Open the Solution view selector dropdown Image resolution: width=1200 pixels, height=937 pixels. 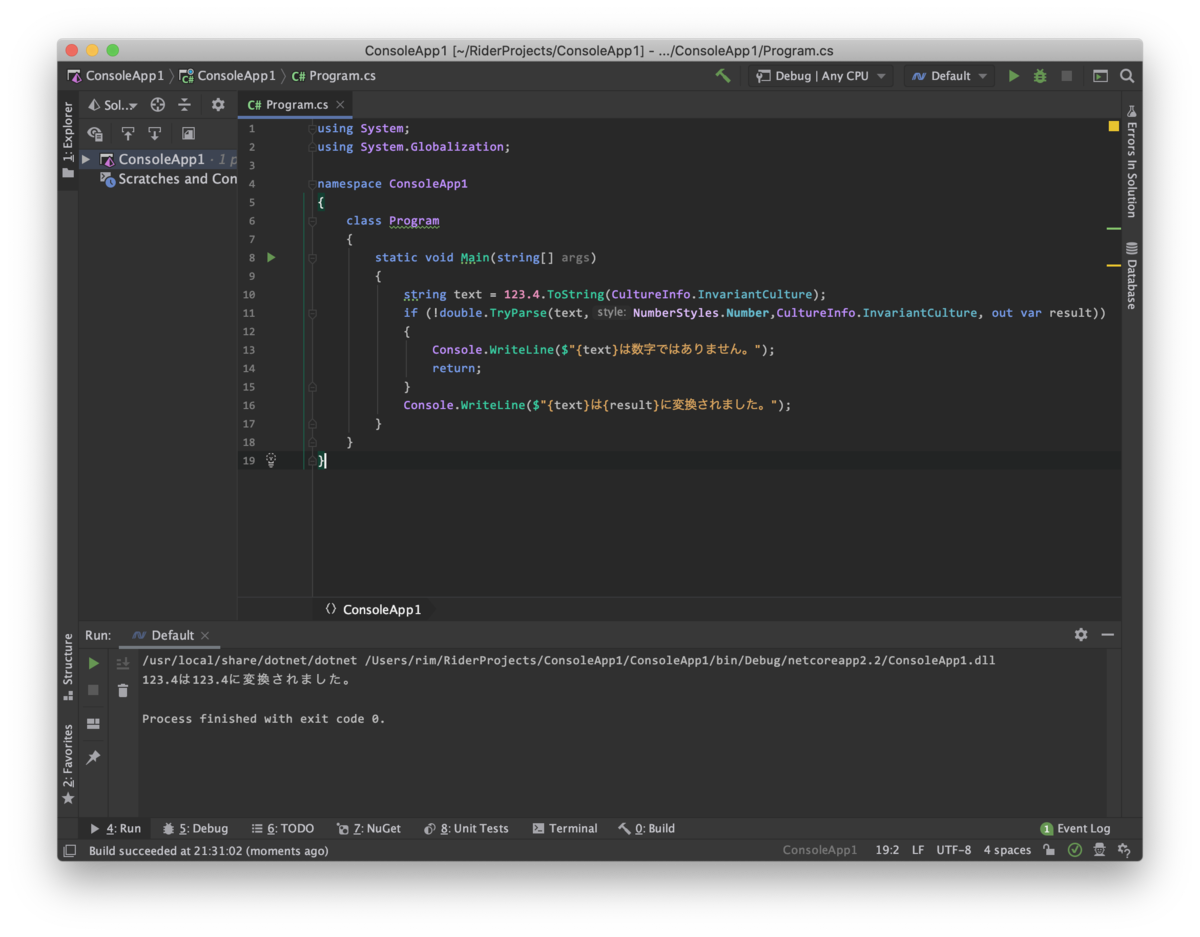pyautogui.click(x=113, y=105)
